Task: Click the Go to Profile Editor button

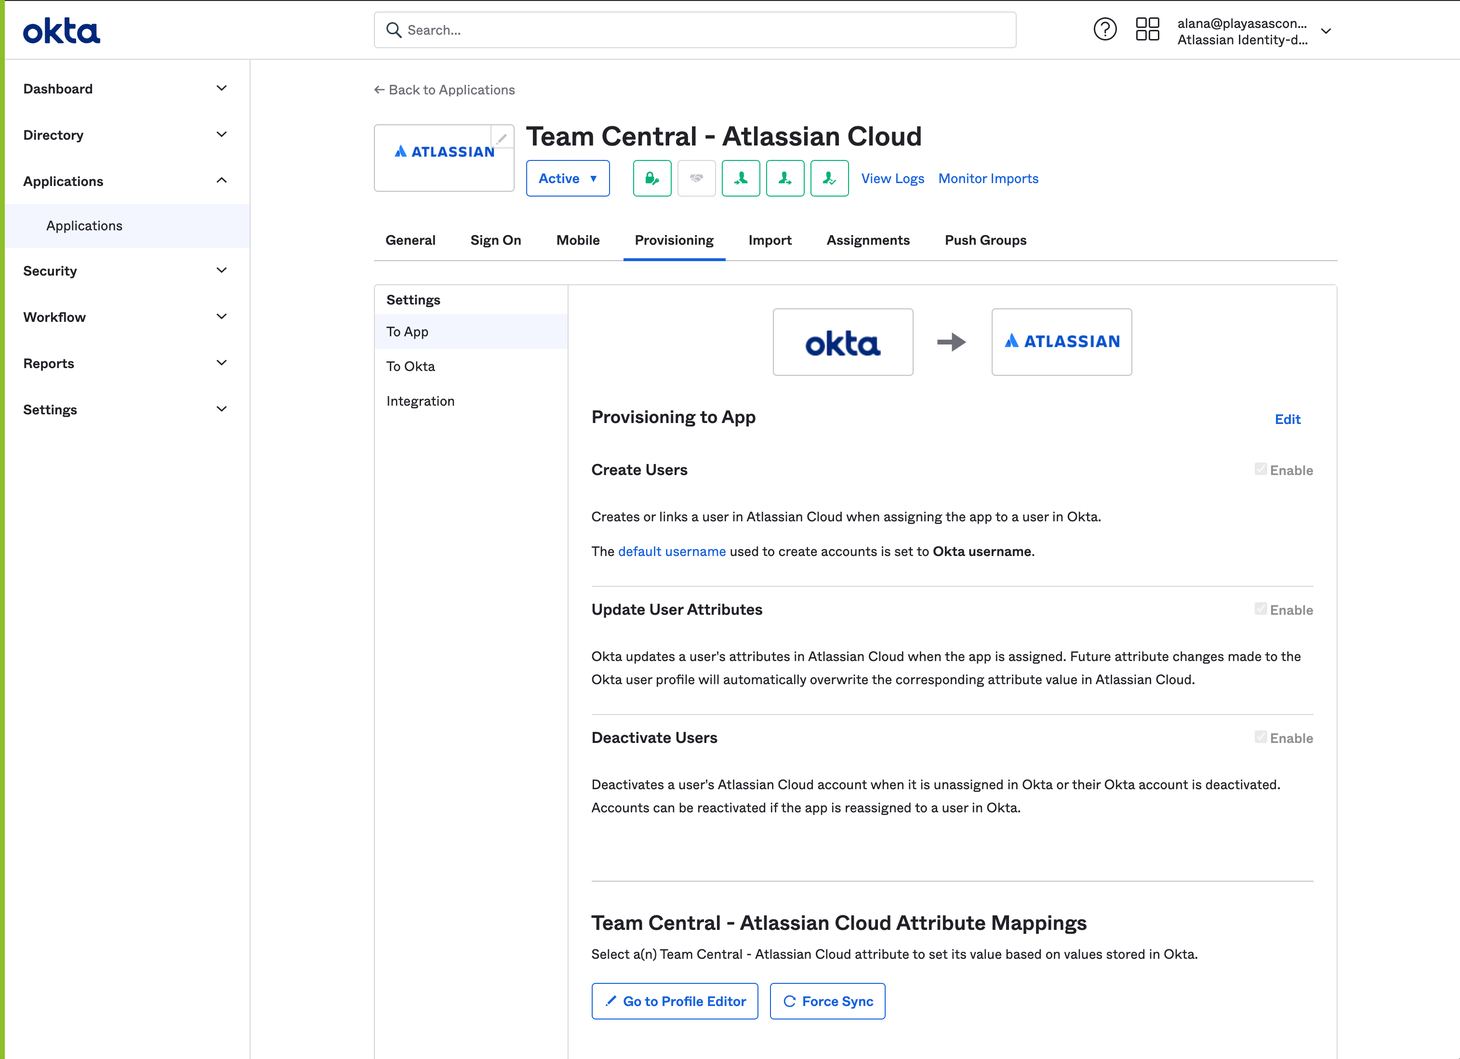Action: [675, 1001]
